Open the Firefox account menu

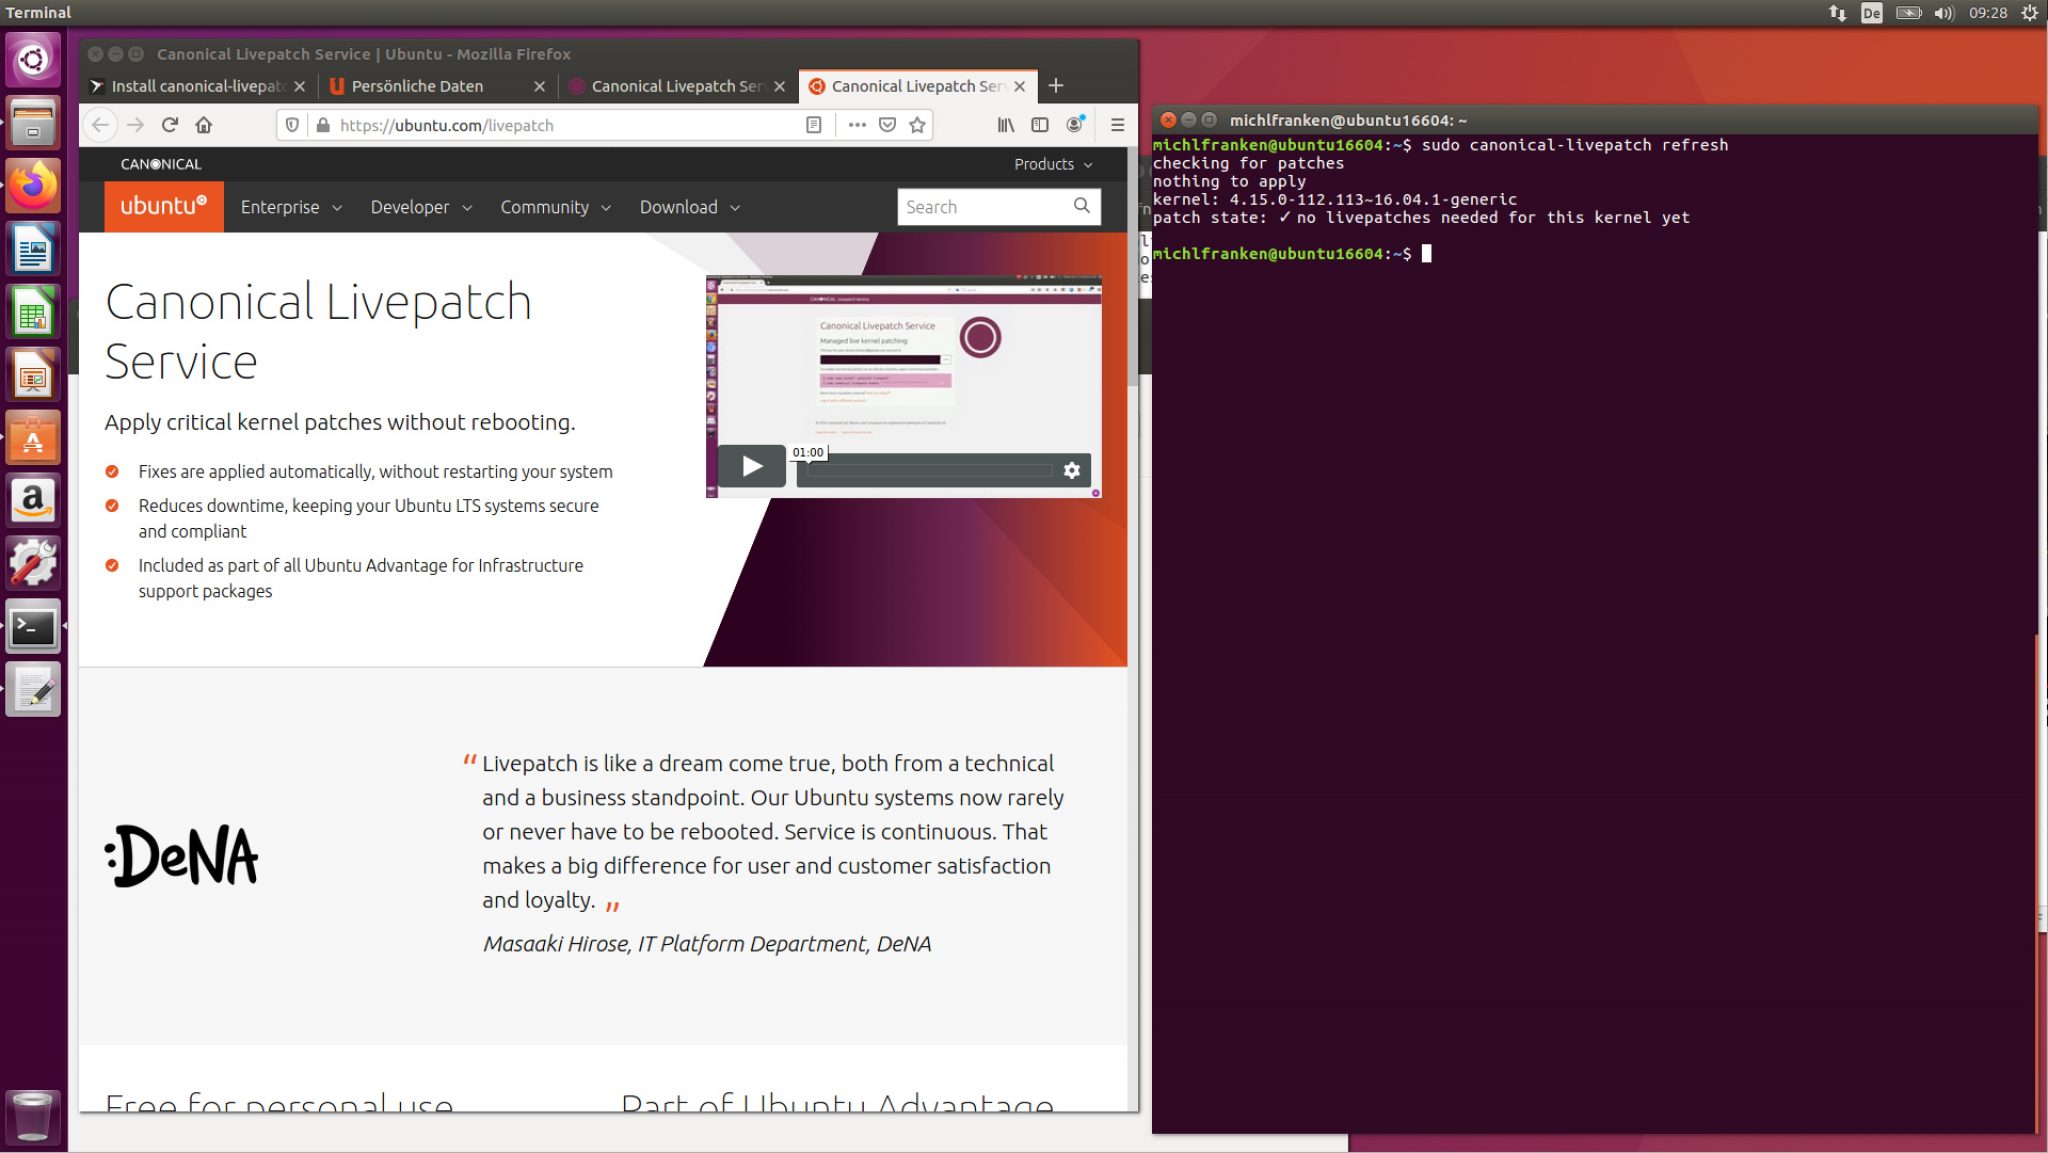(x=1075, y=125)
